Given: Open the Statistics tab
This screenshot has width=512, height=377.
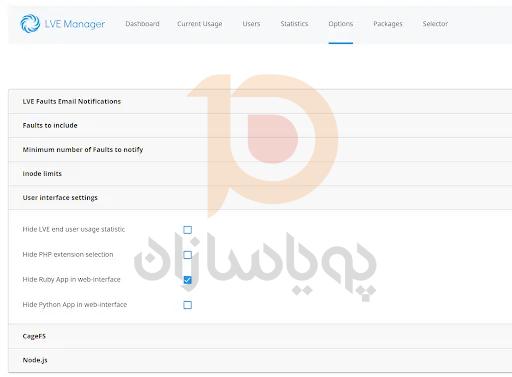Looking at the screenshot, I should click(294, 24).
